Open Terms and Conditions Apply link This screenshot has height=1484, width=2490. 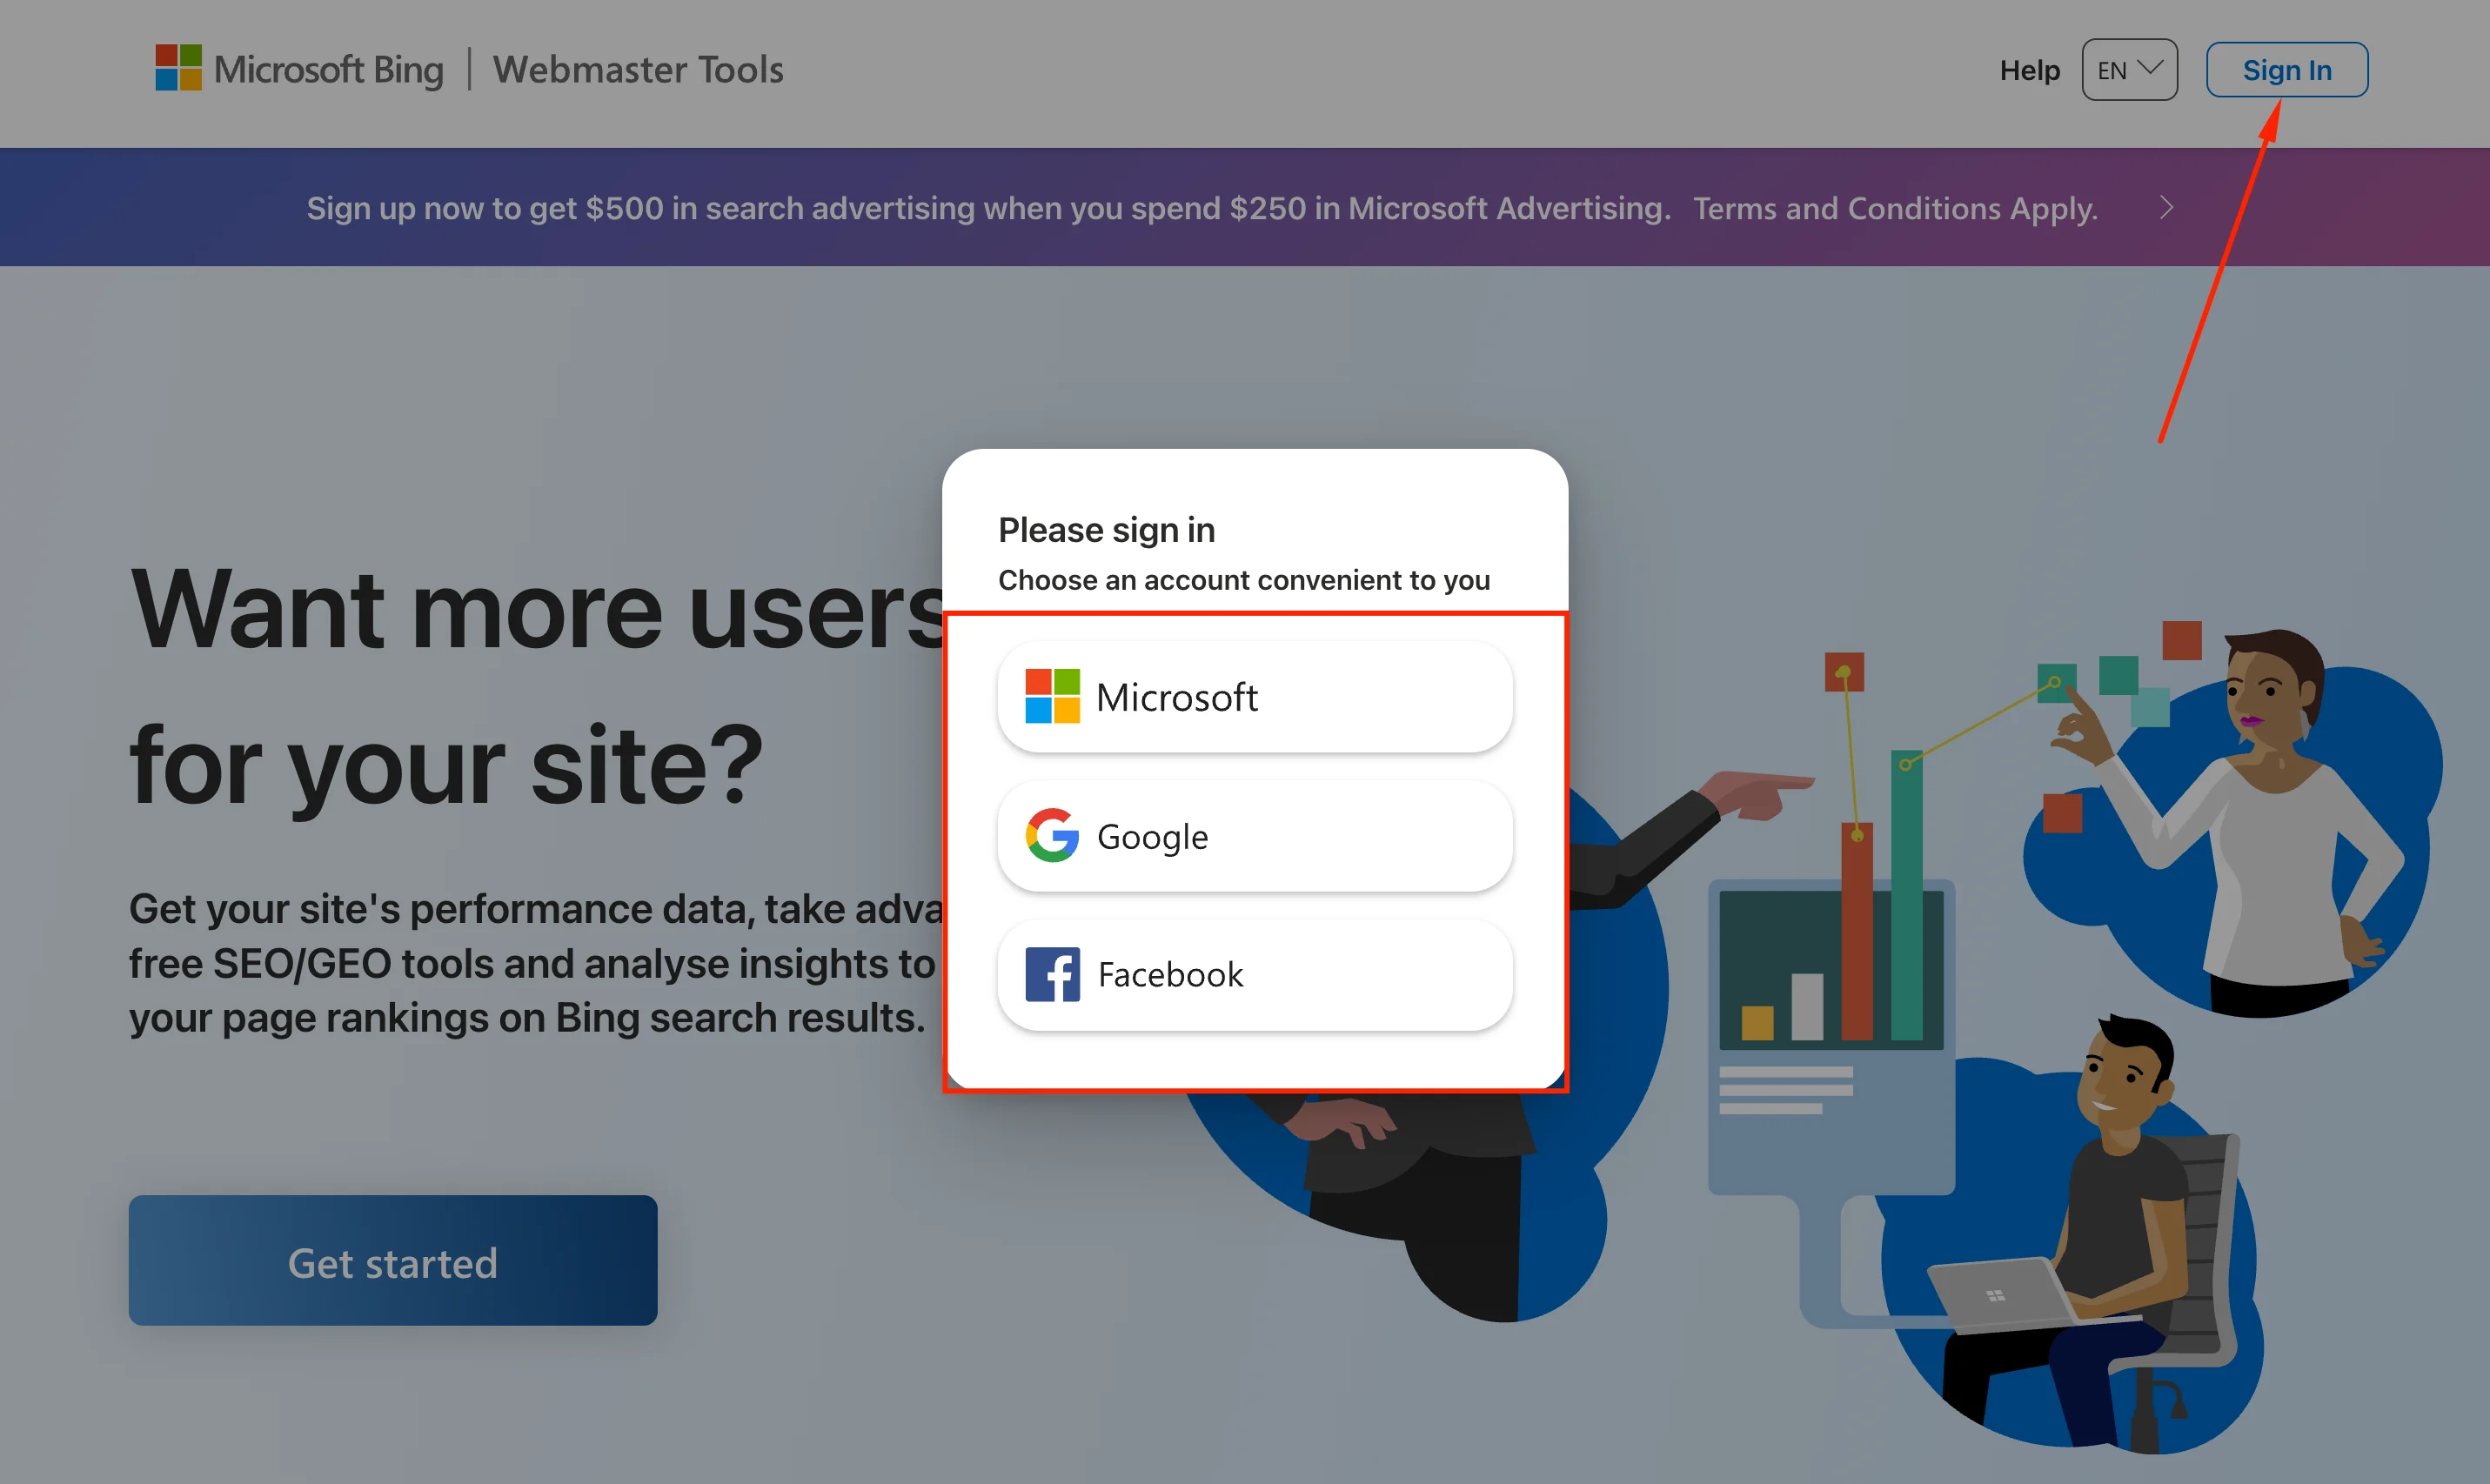point(1895,208)
